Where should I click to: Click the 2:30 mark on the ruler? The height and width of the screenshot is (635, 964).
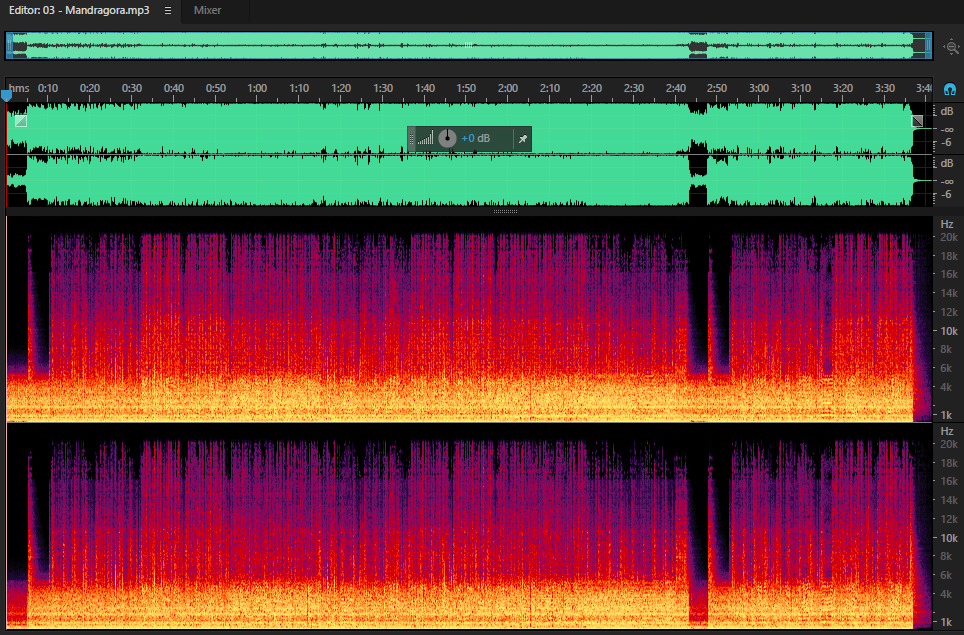[x=633, y=88]
